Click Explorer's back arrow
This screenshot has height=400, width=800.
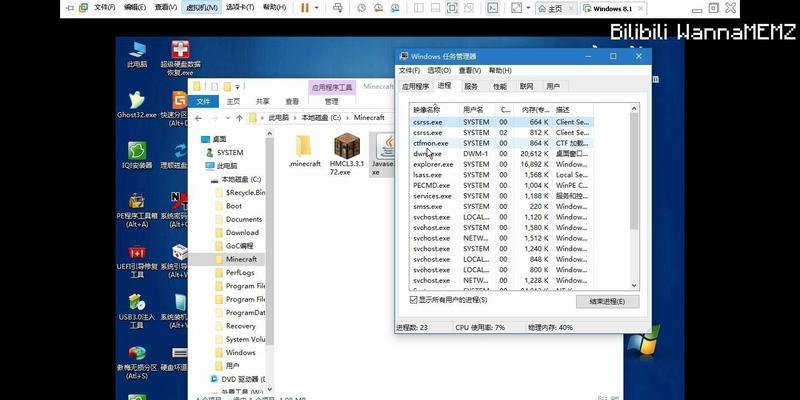[x=198, y=118]
